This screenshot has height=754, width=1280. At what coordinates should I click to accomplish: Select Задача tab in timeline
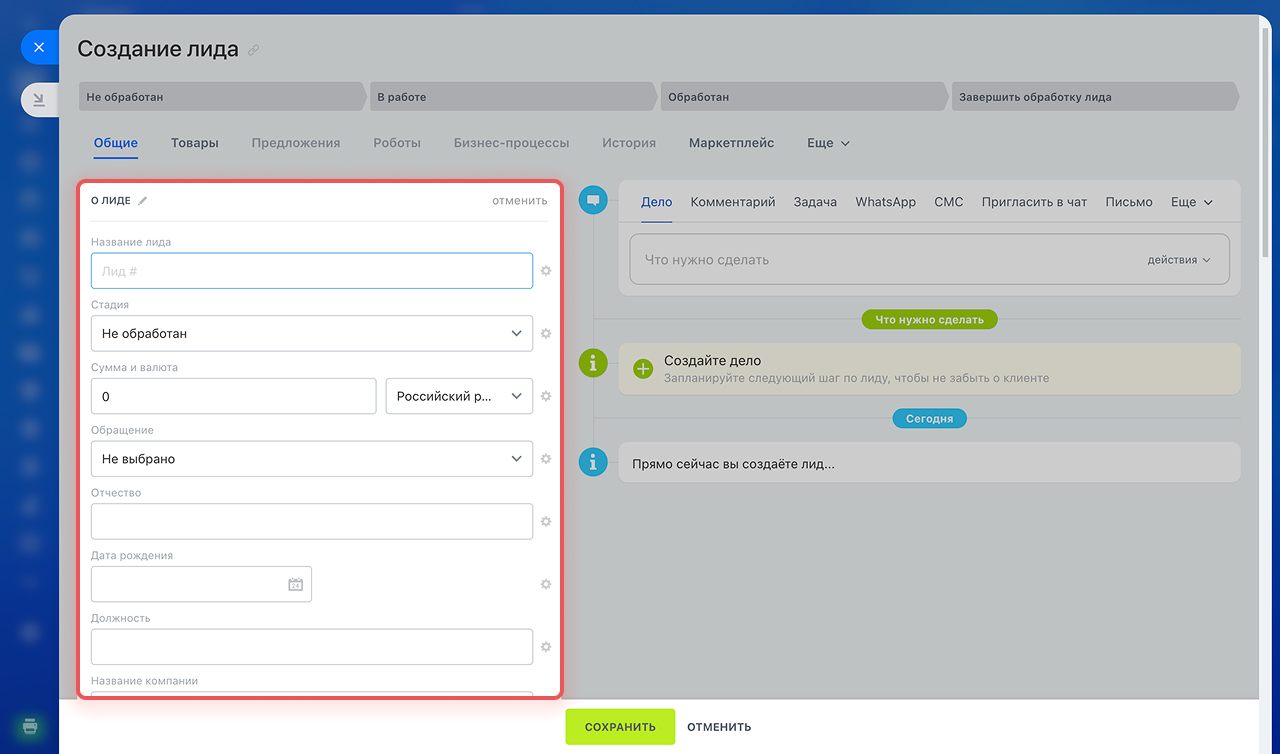[x=815, y=202]
